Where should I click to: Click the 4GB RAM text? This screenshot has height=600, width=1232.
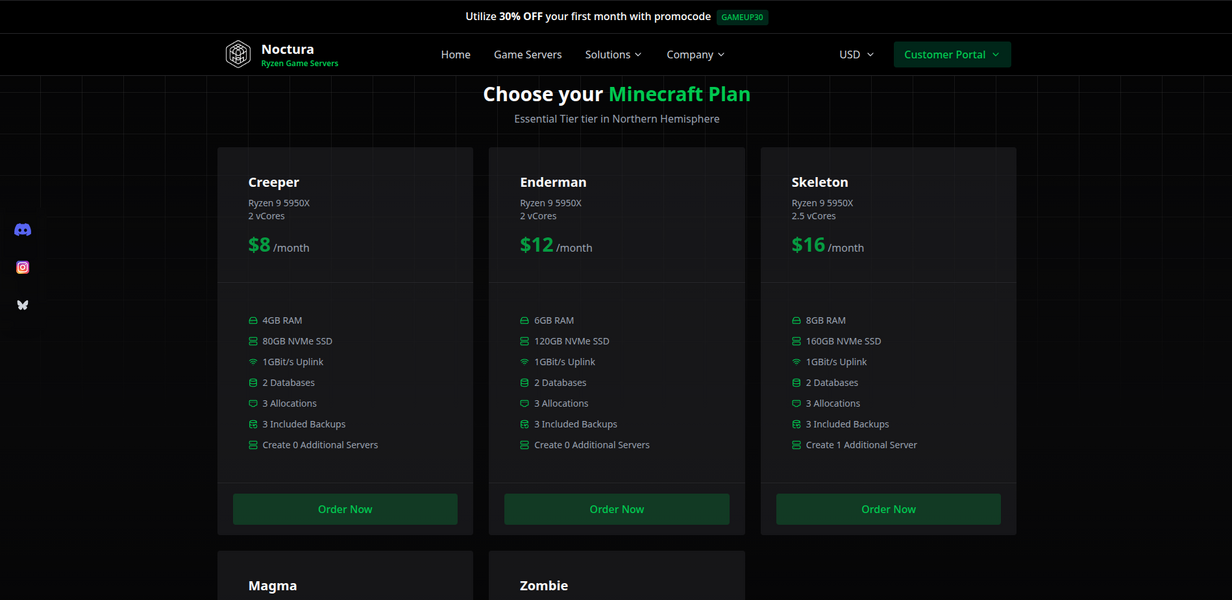pyautogui.click(x=282, y=321)
